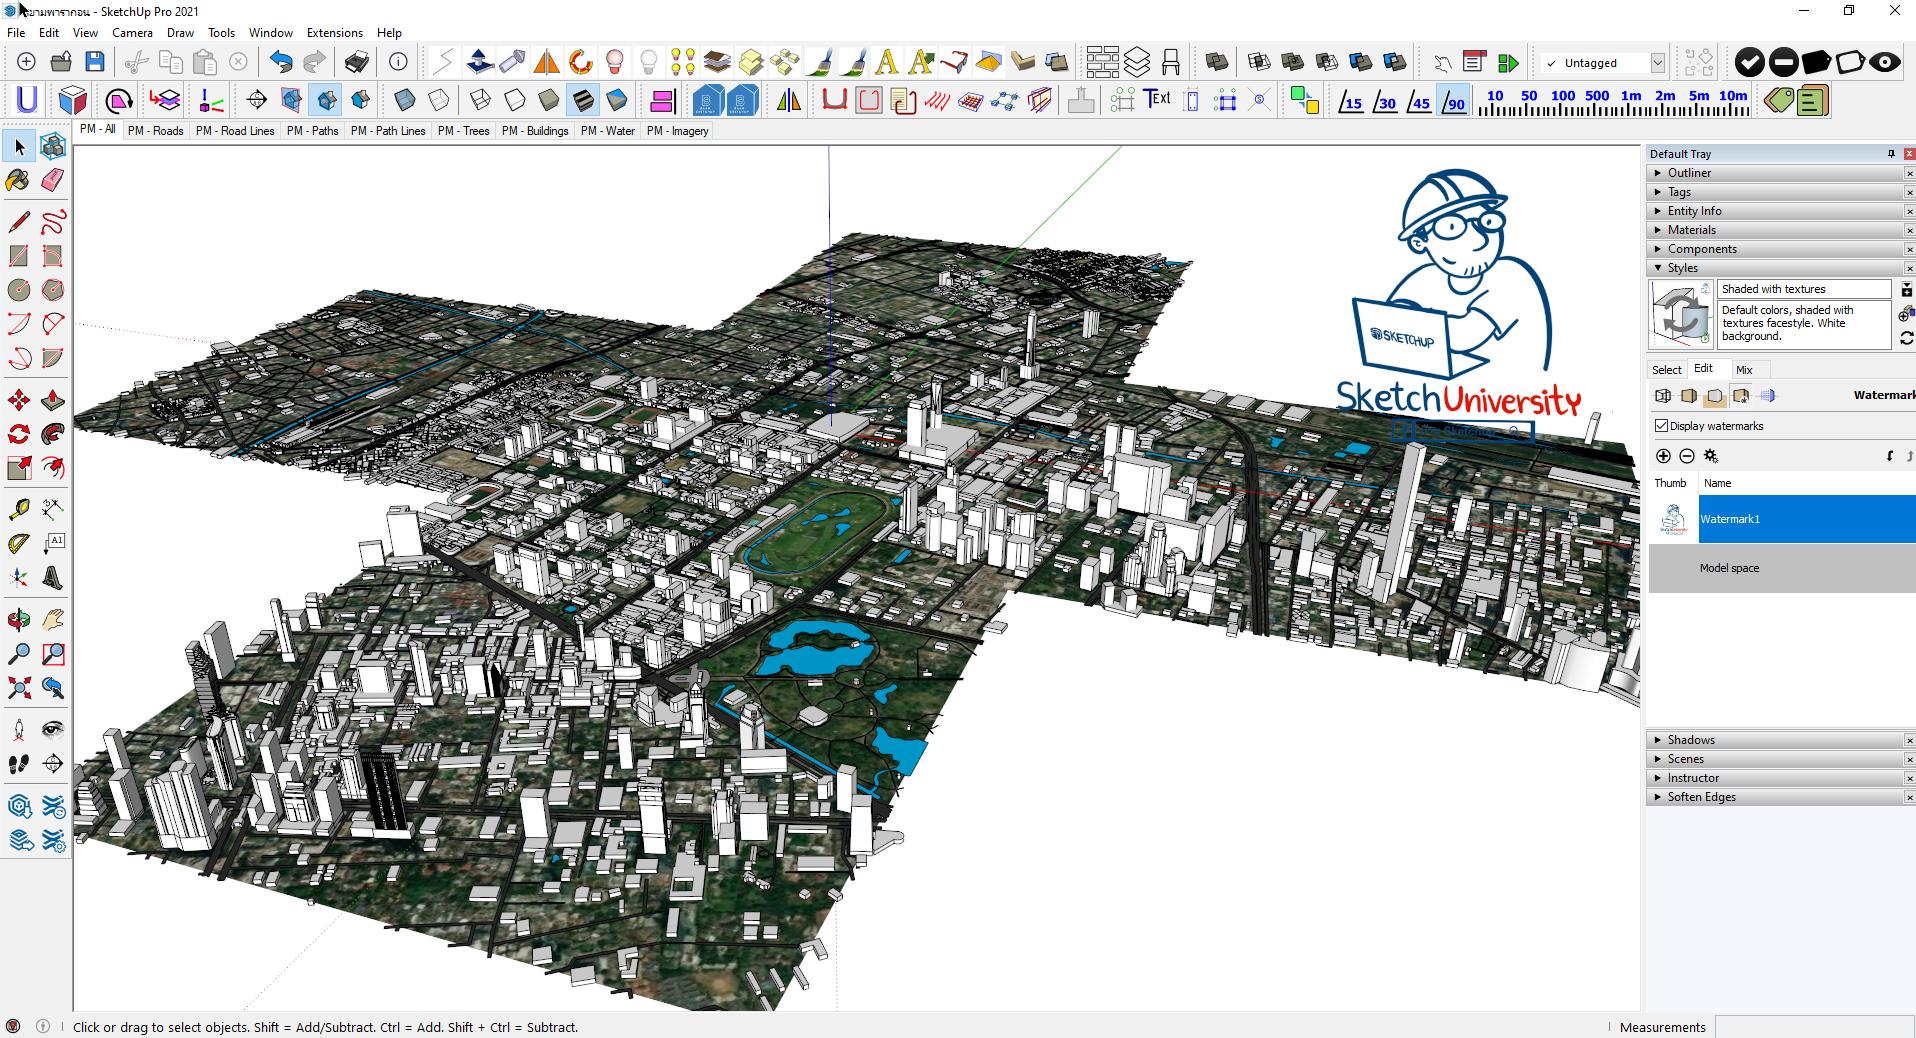Switch to Monochrome face style

point(617,100)
